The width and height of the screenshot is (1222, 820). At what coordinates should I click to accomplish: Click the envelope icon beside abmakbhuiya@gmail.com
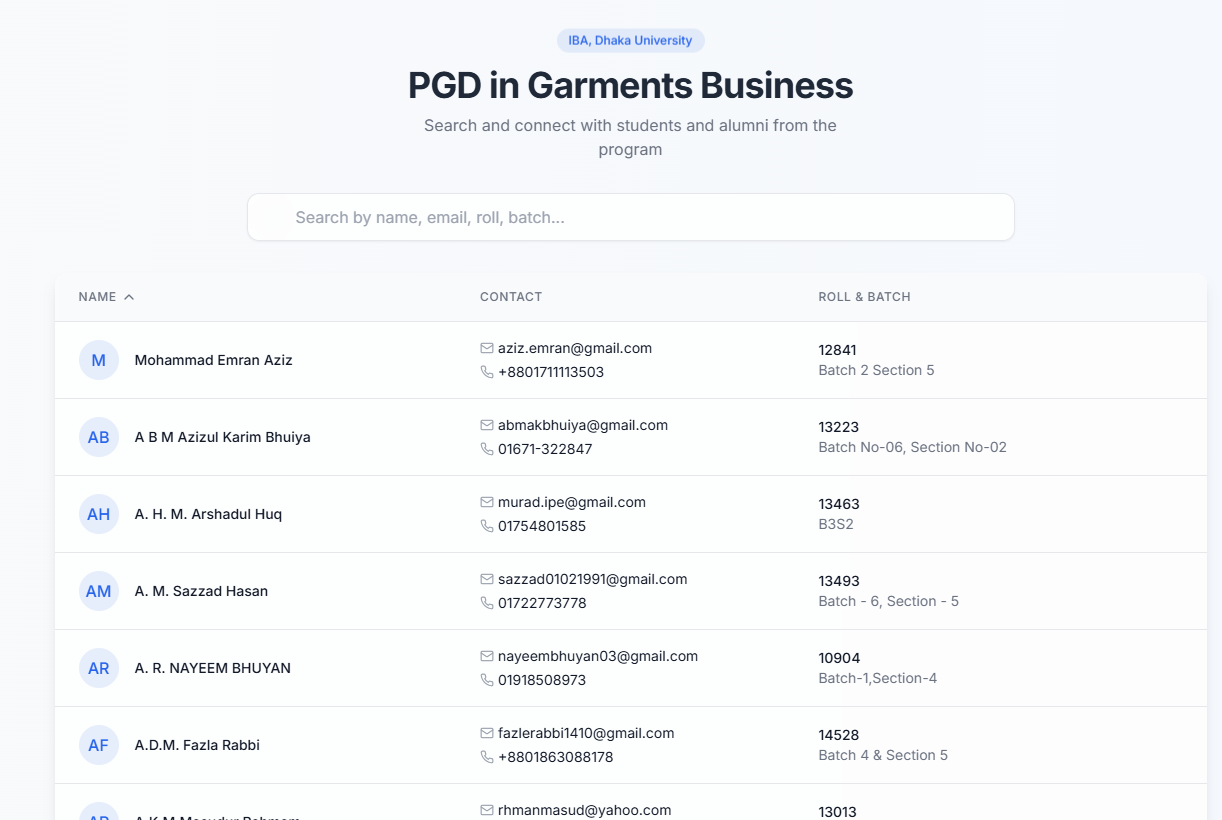487,425
